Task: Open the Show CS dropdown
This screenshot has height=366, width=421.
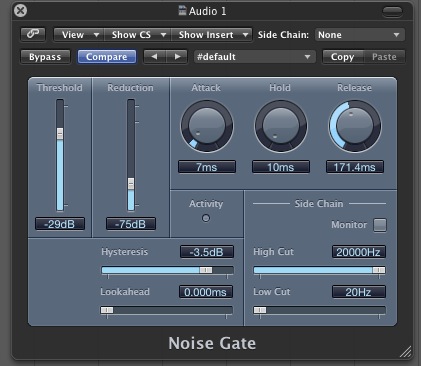Action: [x=138, y=35]
